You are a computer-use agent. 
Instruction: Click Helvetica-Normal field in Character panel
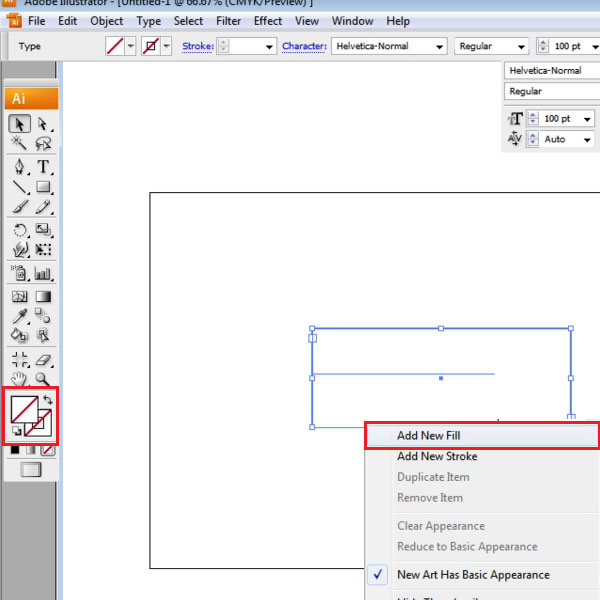coord(552,70)
